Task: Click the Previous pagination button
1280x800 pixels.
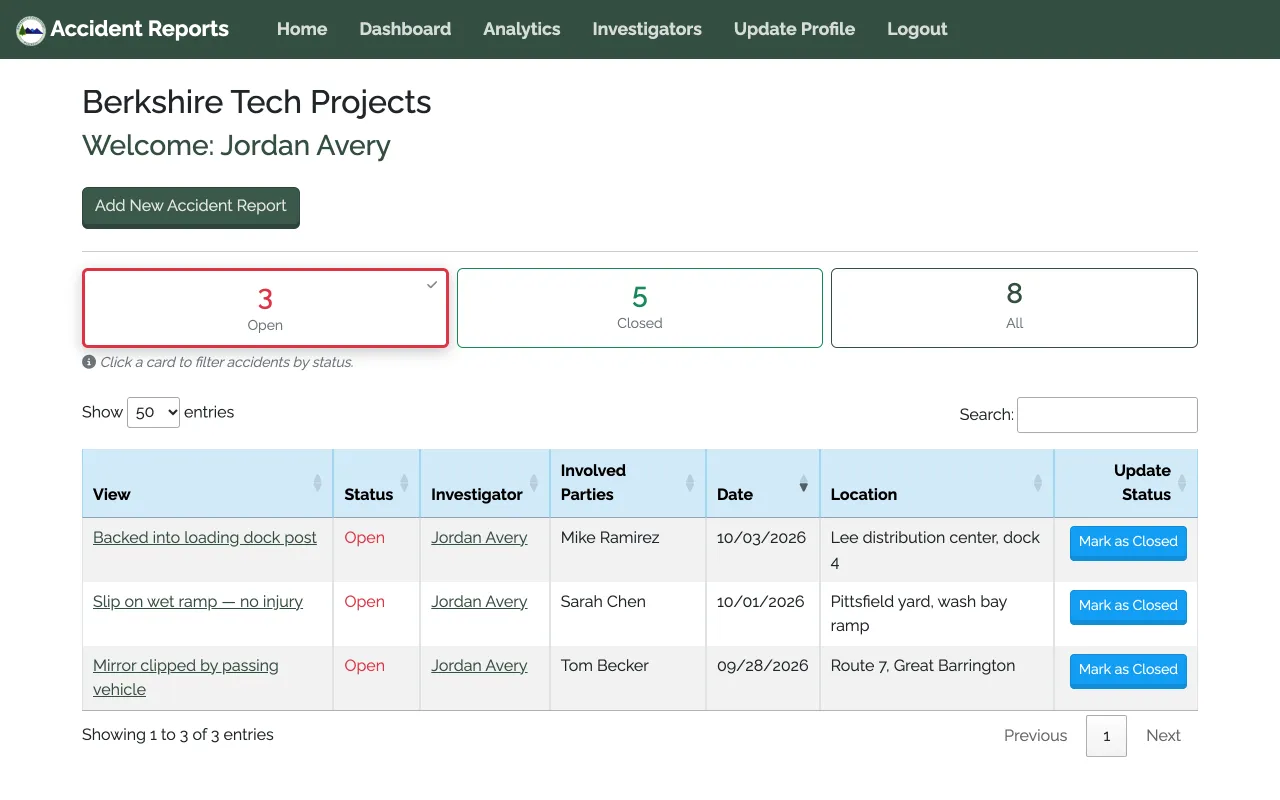Action: [1035, 735]
